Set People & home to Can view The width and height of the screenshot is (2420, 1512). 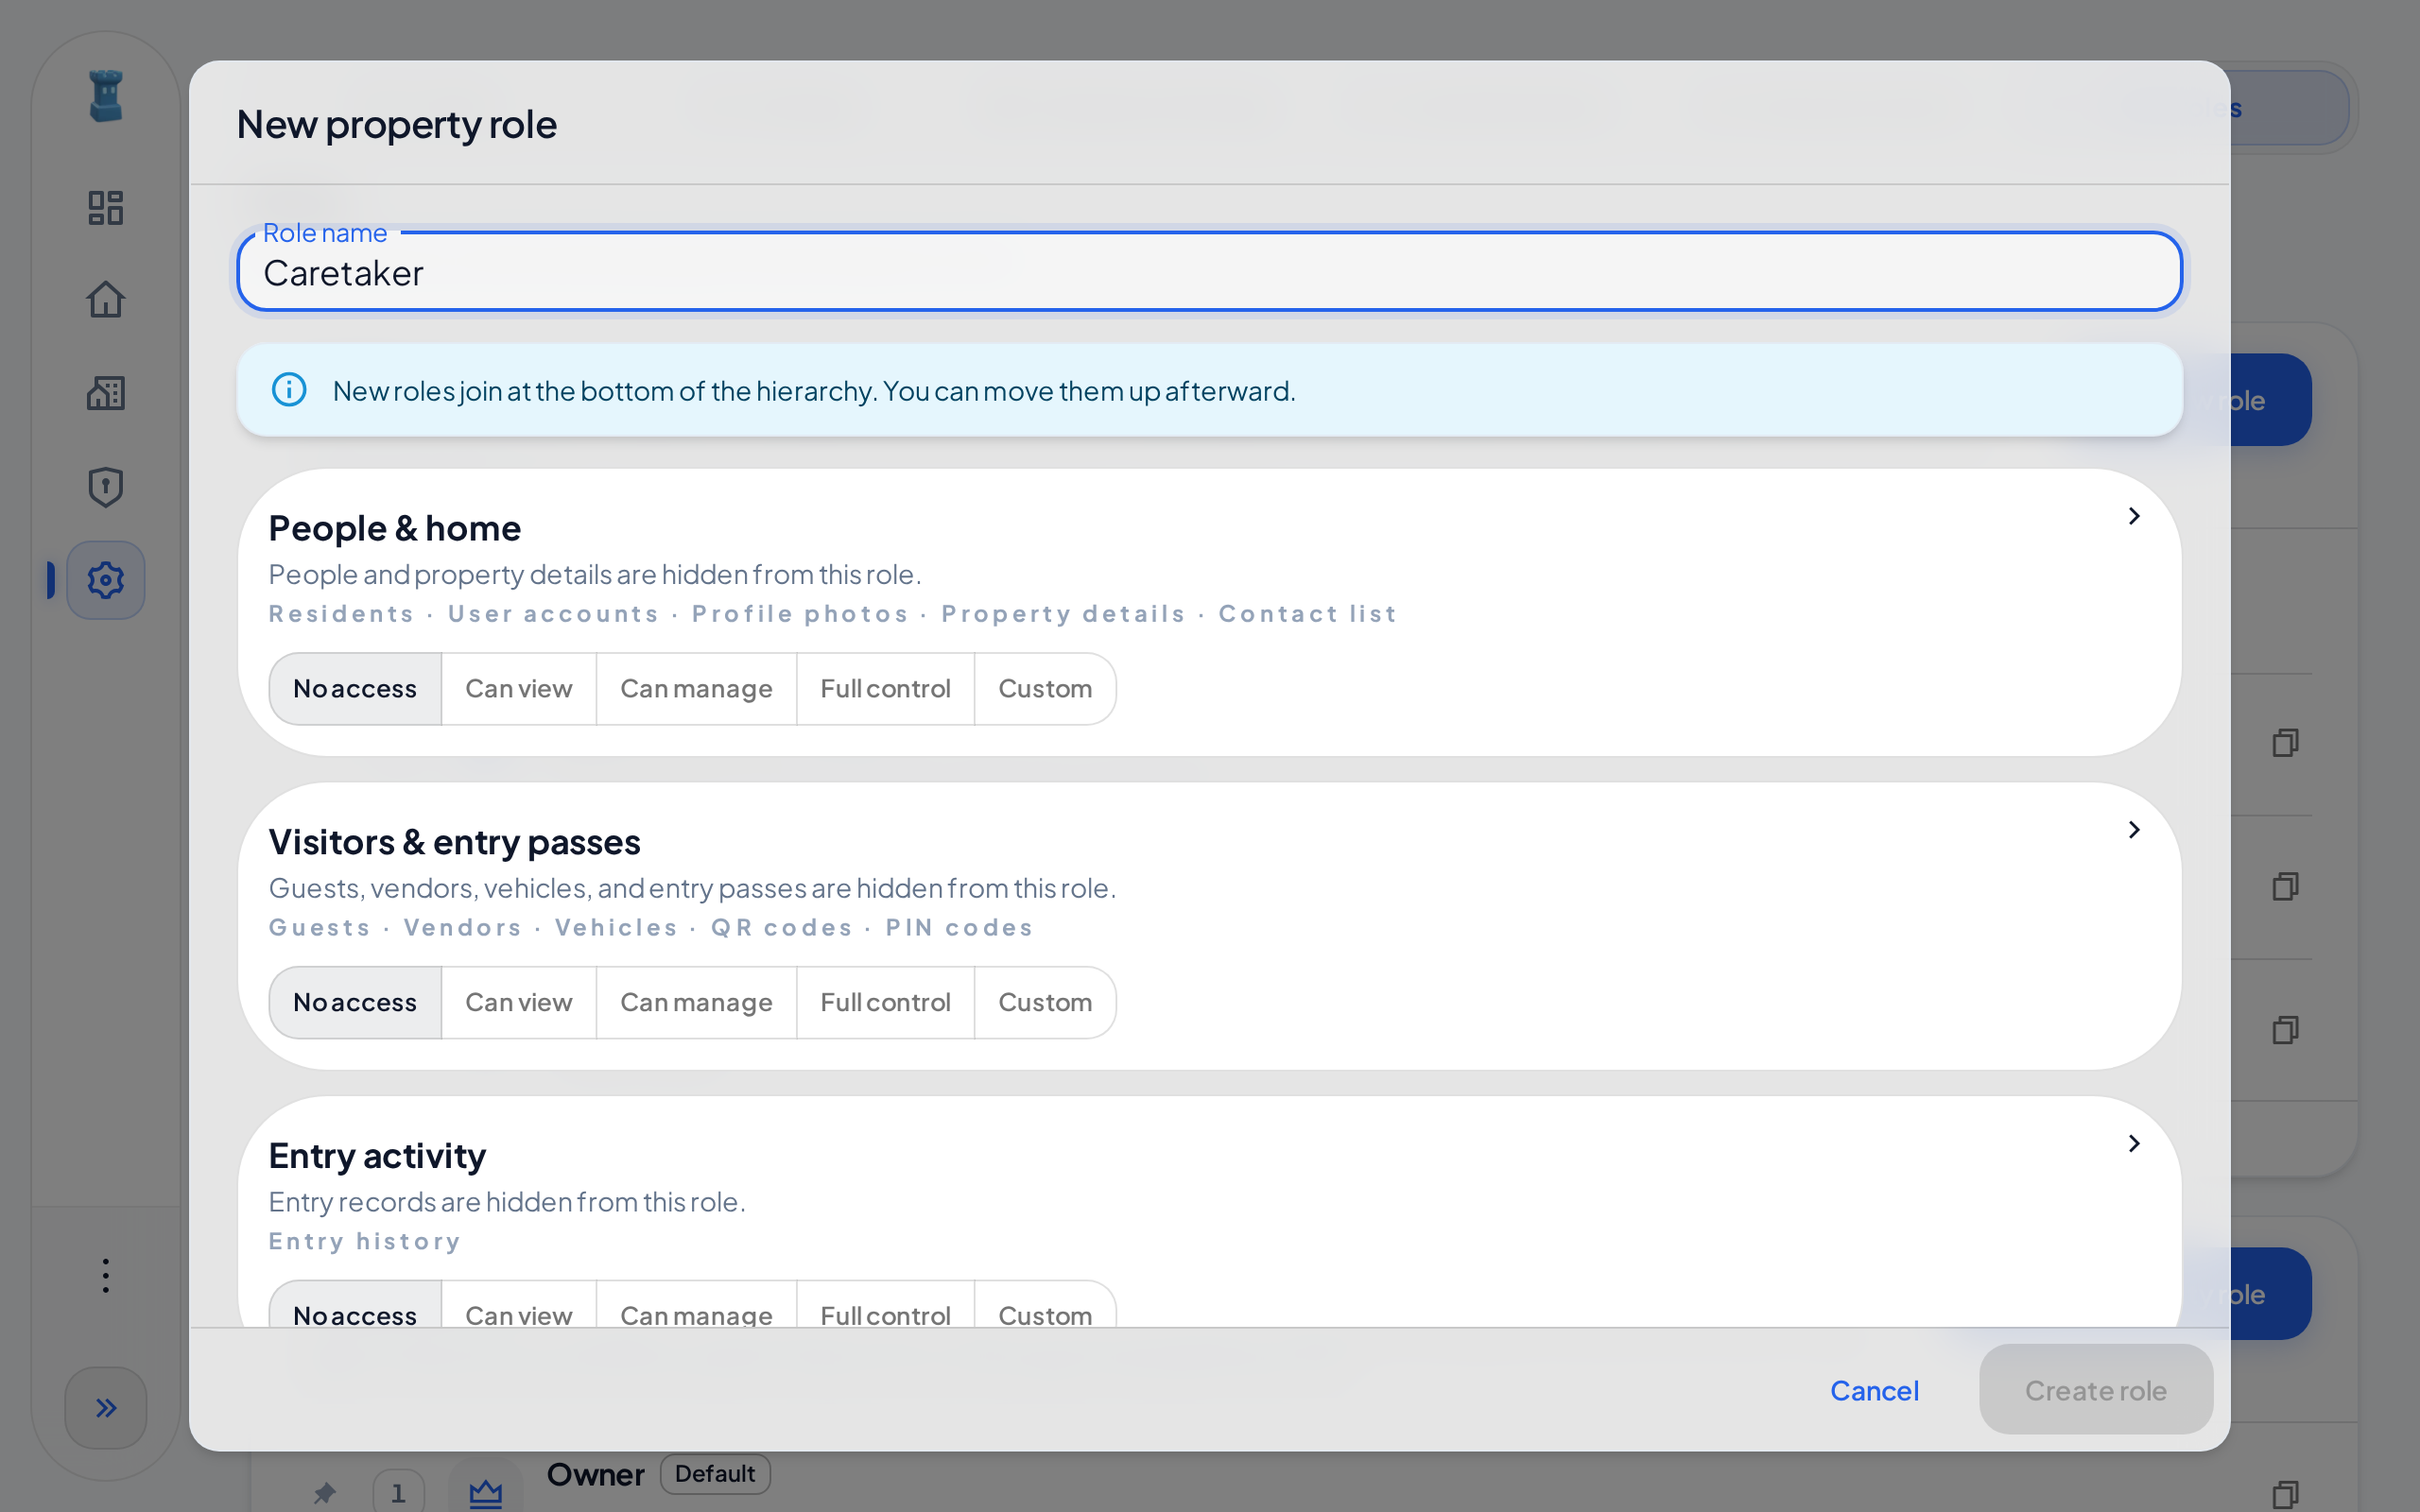click(519, 689)
